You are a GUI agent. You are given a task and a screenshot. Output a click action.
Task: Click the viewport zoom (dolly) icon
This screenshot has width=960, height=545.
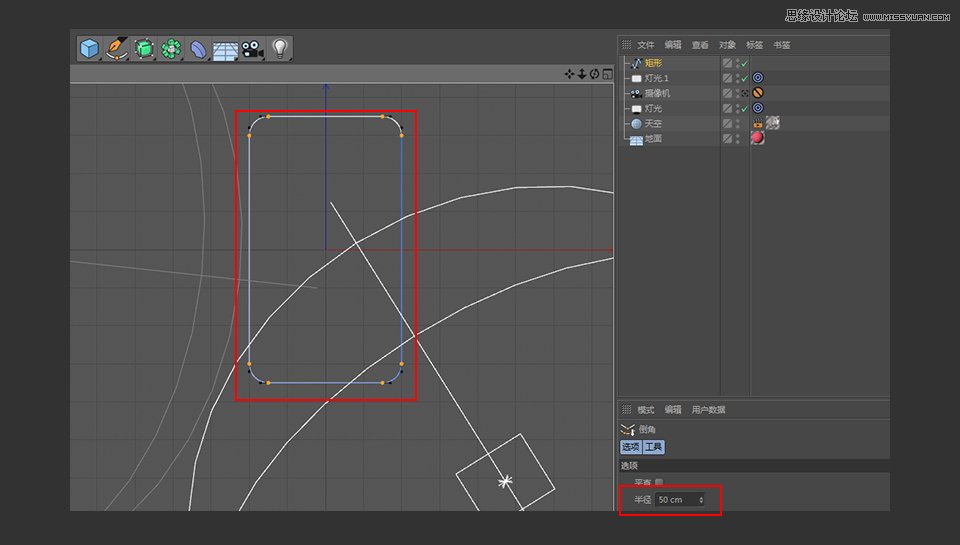click(x=582, y=74)
